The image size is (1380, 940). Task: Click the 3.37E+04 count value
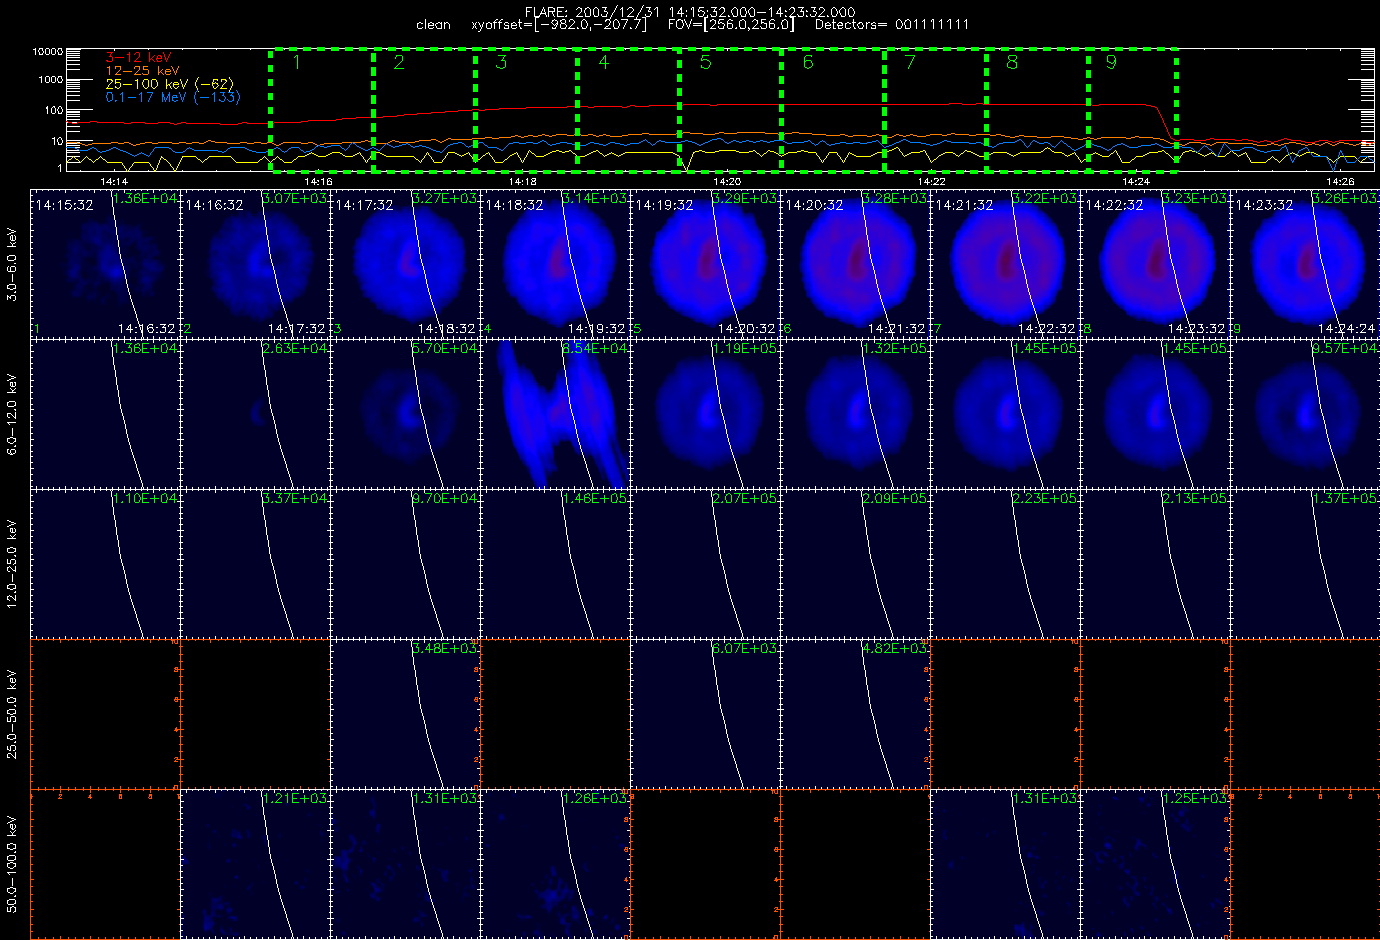point(294,499)
